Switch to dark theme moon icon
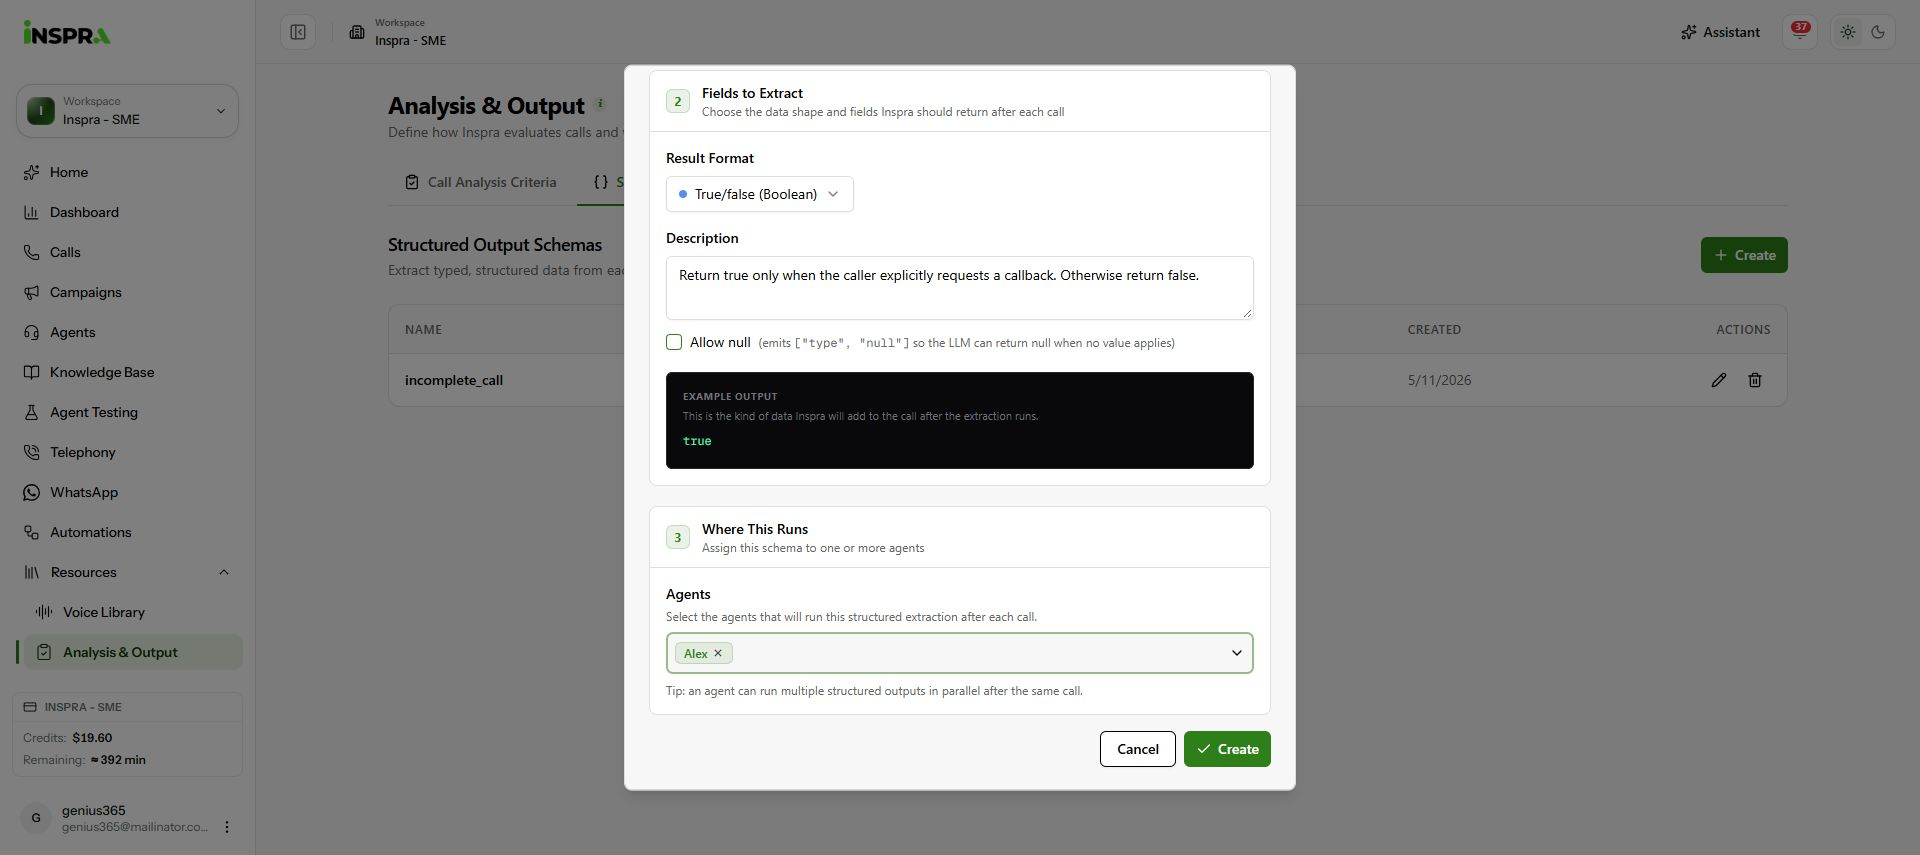 point(1878,32)
